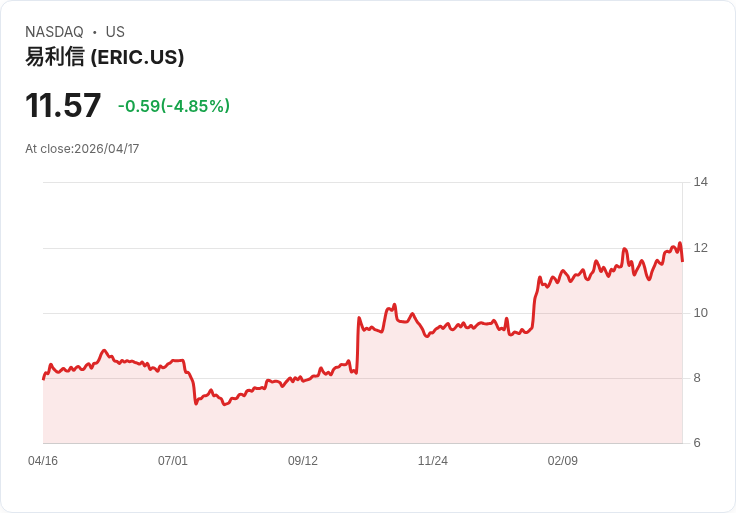This screenshot has width=736, height=513.
Task: Select the 14 y-axis price label
Action: point(700,182)
